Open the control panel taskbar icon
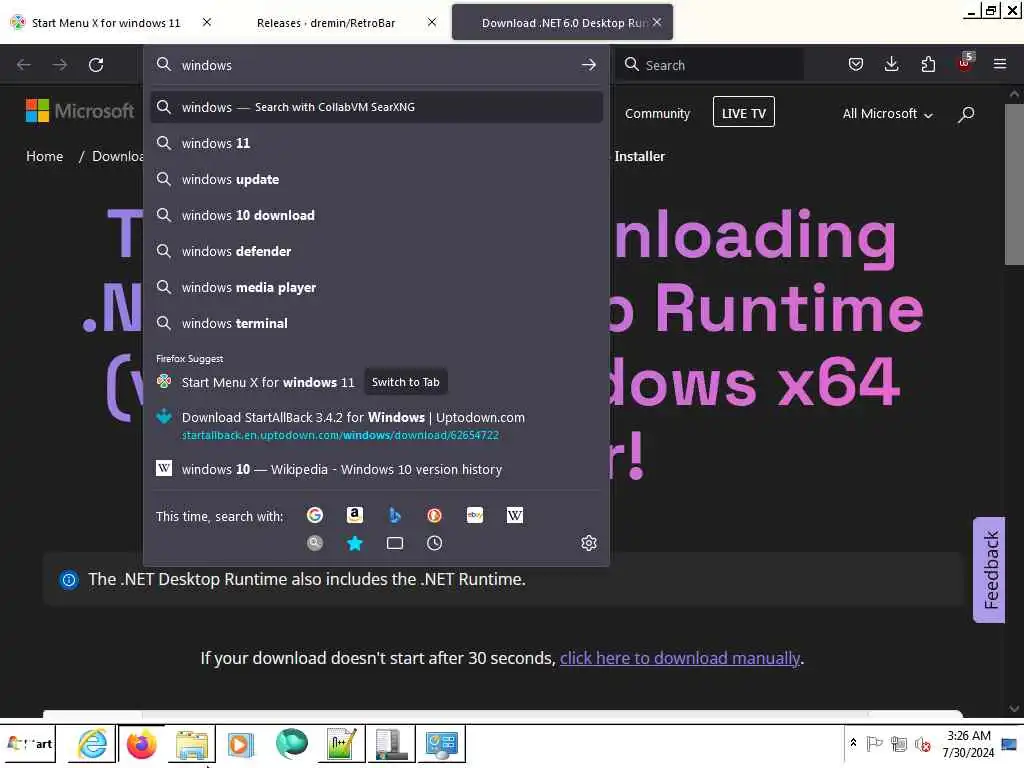 (x=442, y=744)
